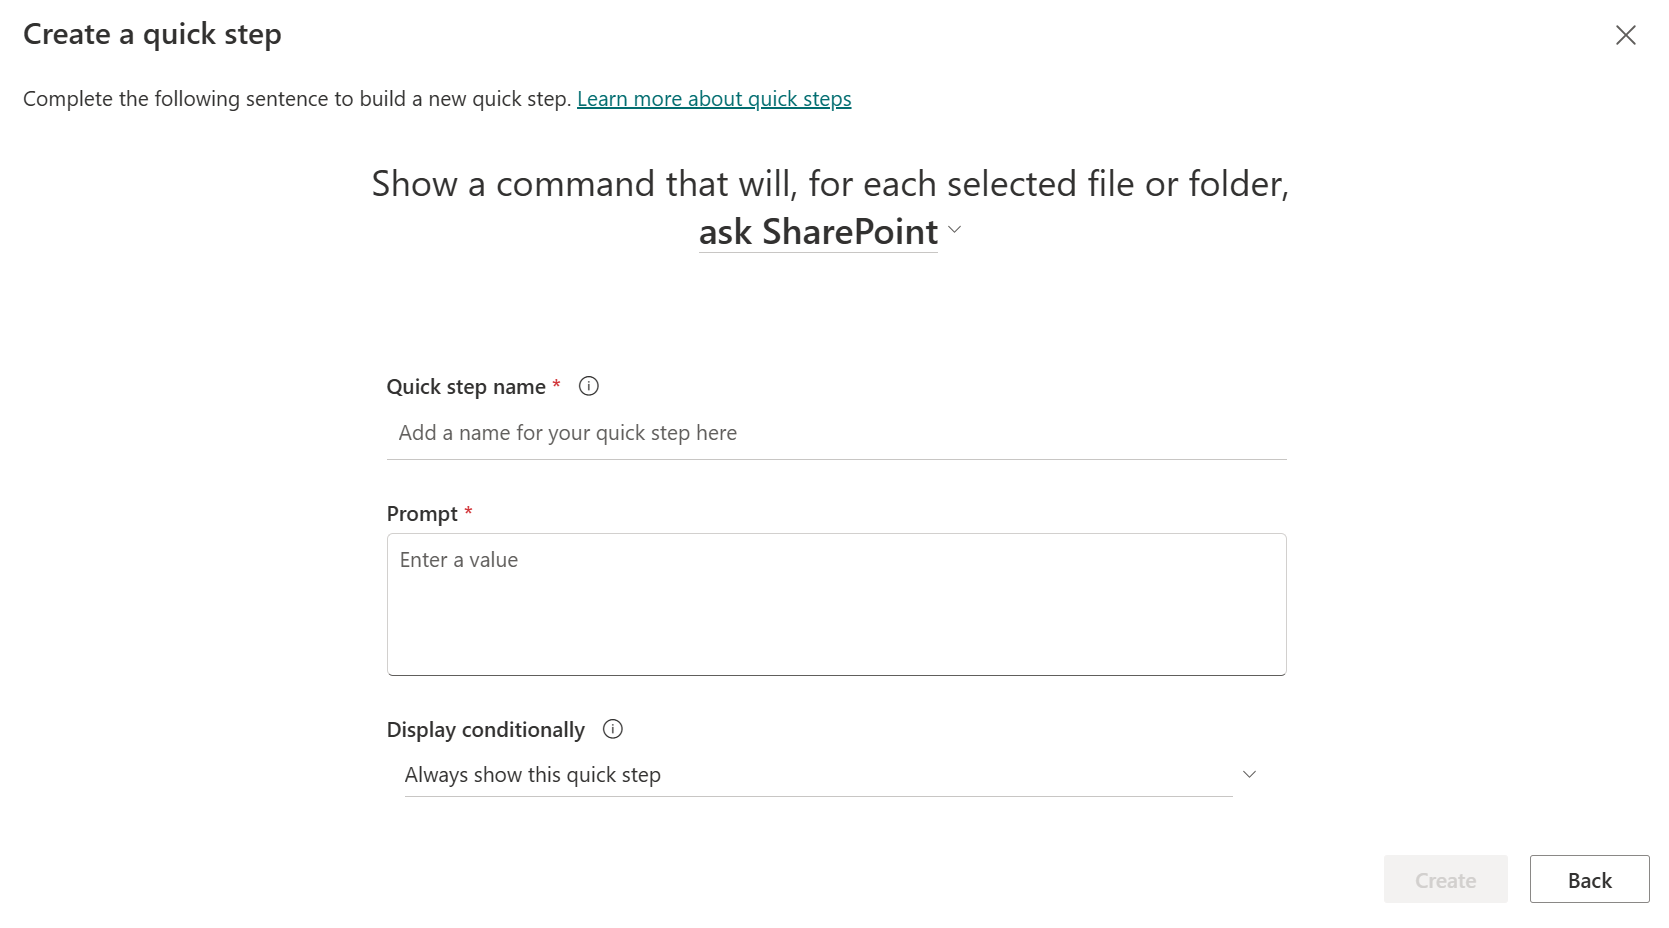This screenshot has height=928, width=1669.
Task: Open the Learn more about quick steps link
Action: pyautogui.click(x=714, y=99)
